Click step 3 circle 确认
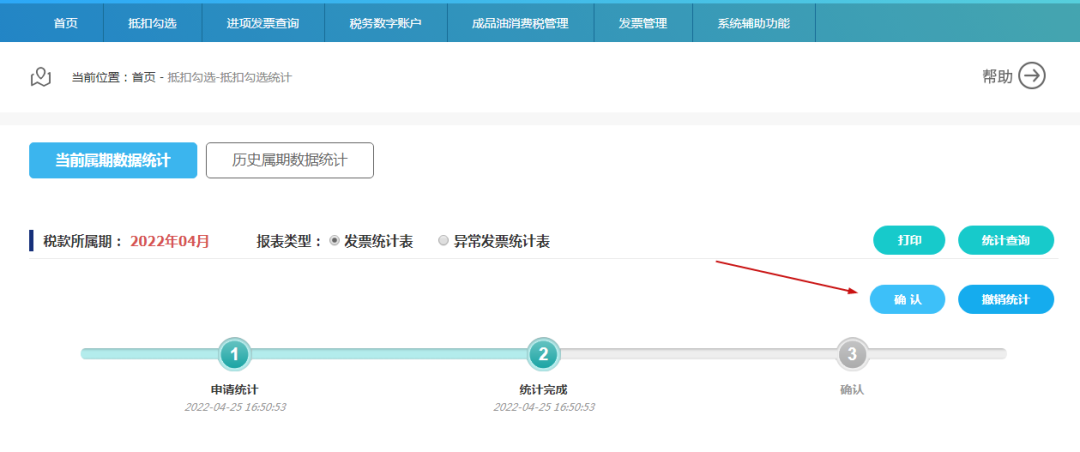Screen dimensions: 1080x452 pyautogui.click(x=852, y=354)
